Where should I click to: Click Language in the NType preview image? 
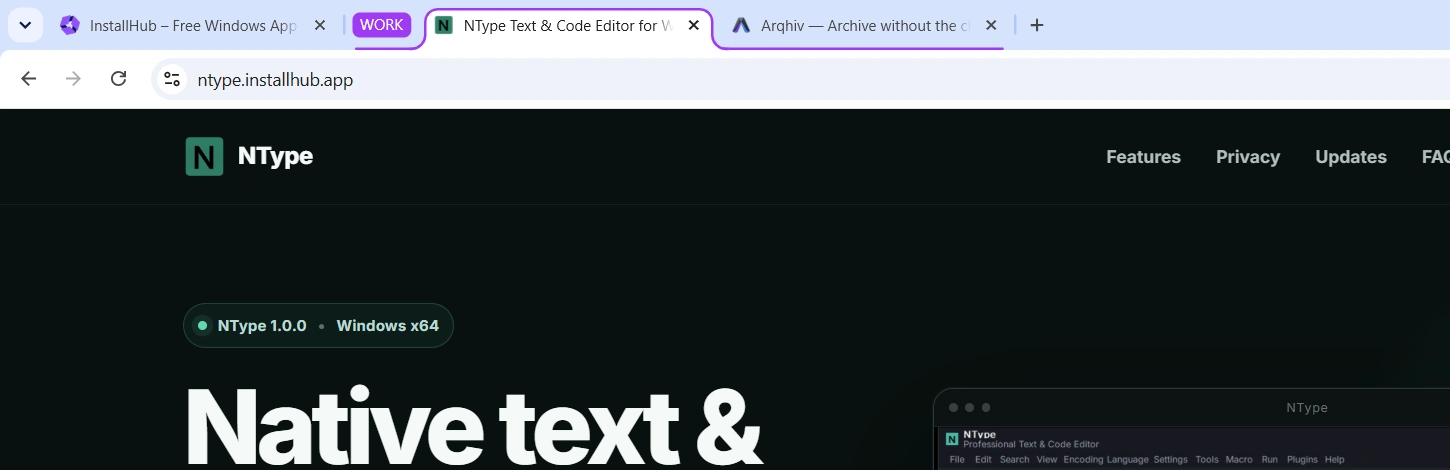(x=1126, y=460)
